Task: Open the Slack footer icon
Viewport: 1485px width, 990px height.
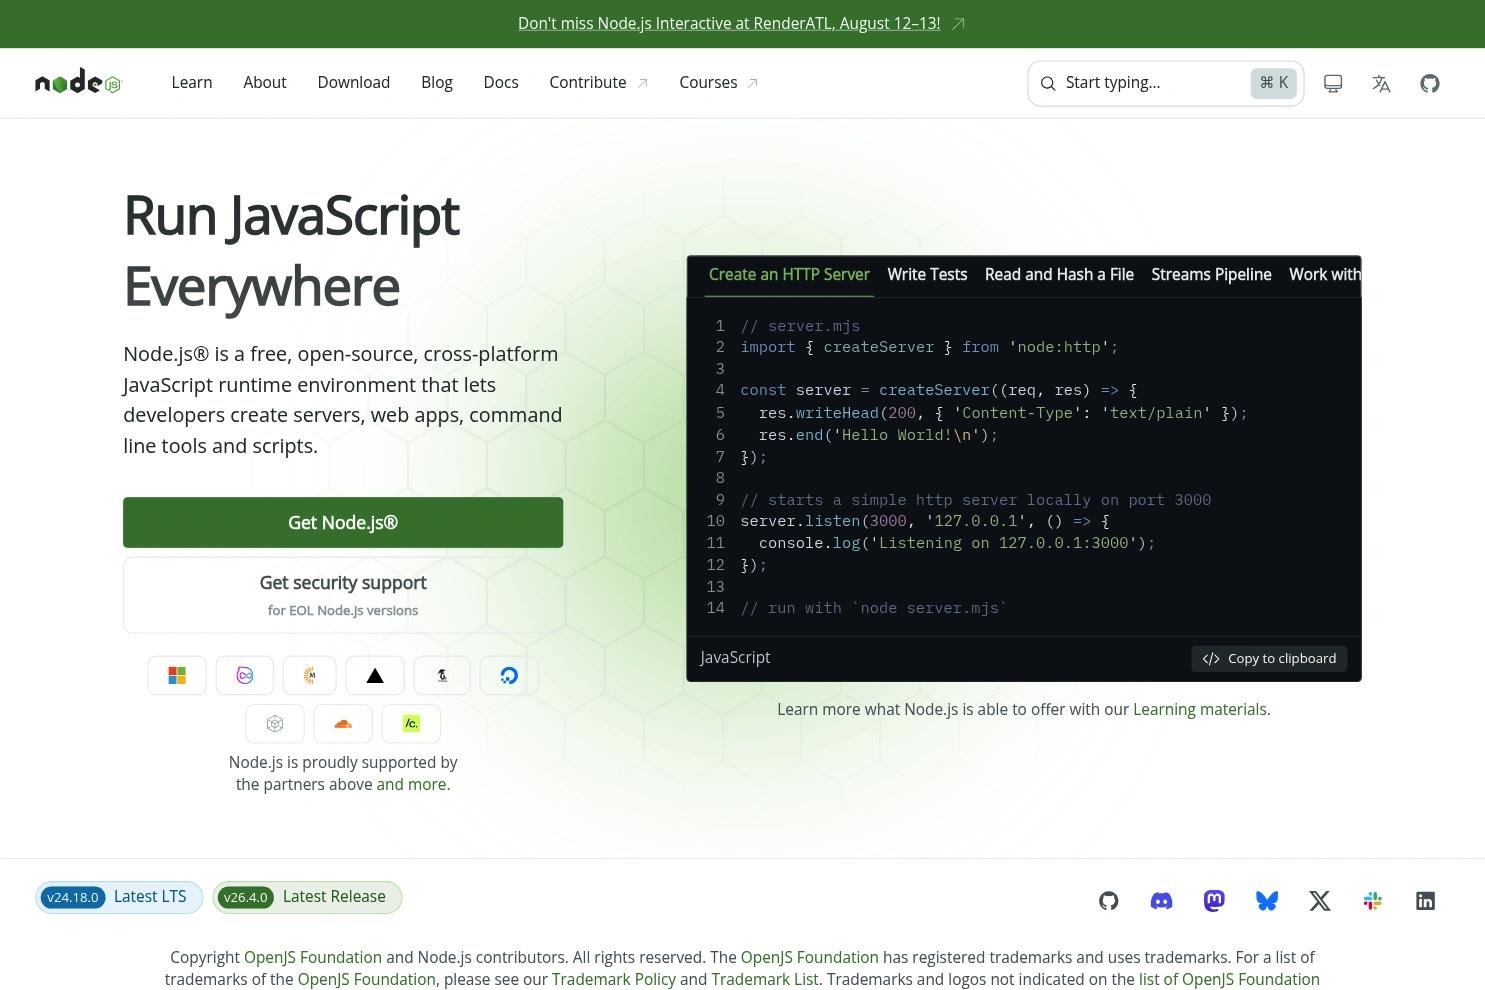Action: (x=1373, y=901)
